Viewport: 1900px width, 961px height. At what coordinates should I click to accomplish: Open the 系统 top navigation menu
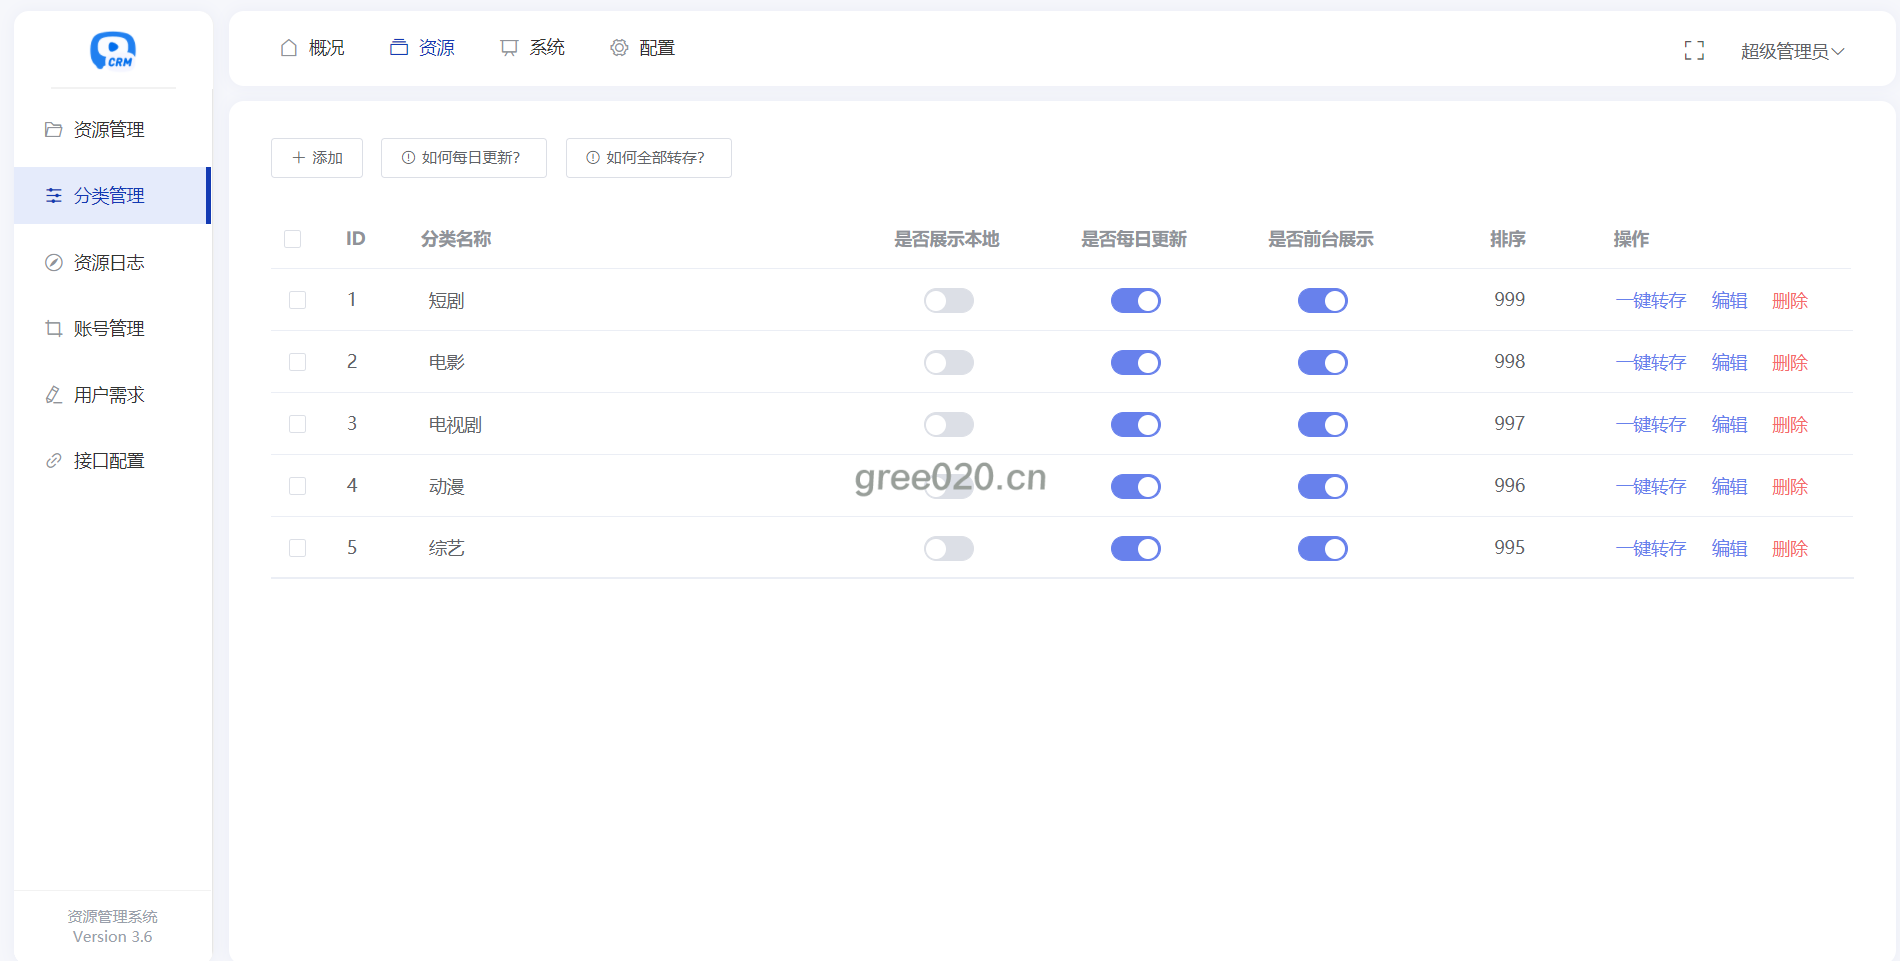point(533,48)
